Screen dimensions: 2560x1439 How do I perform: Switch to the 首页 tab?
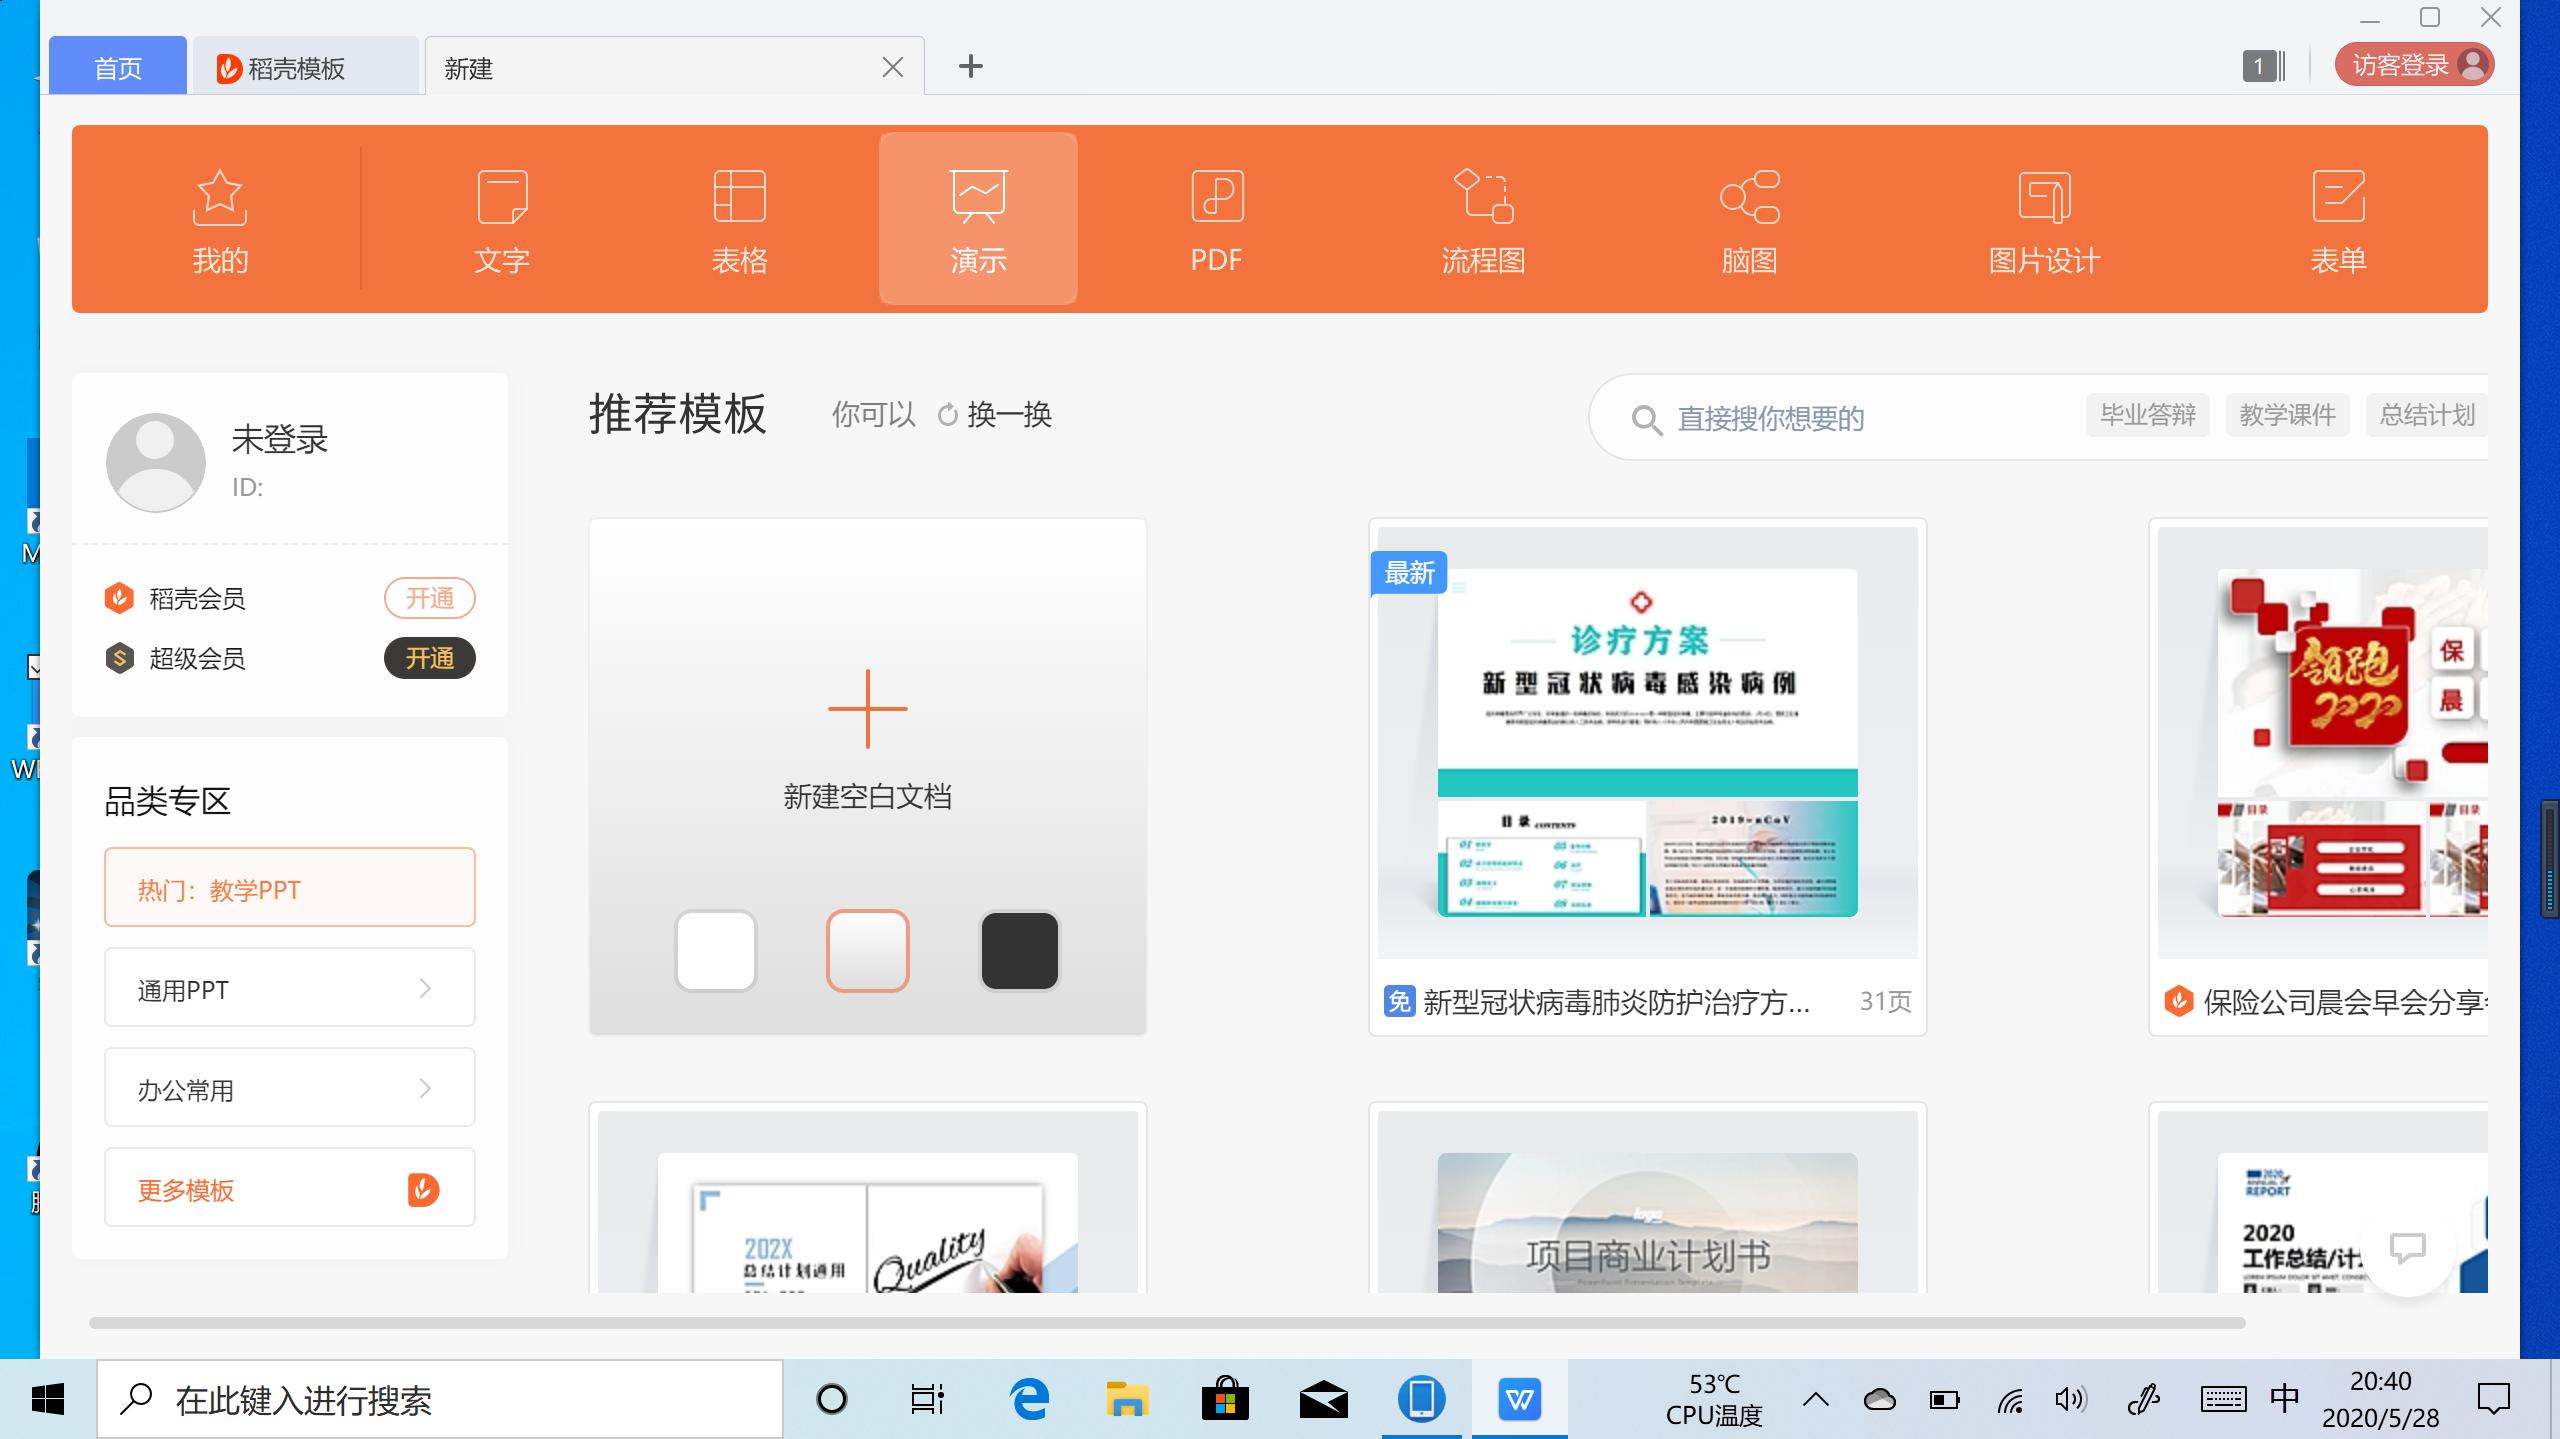pos(117,67)
